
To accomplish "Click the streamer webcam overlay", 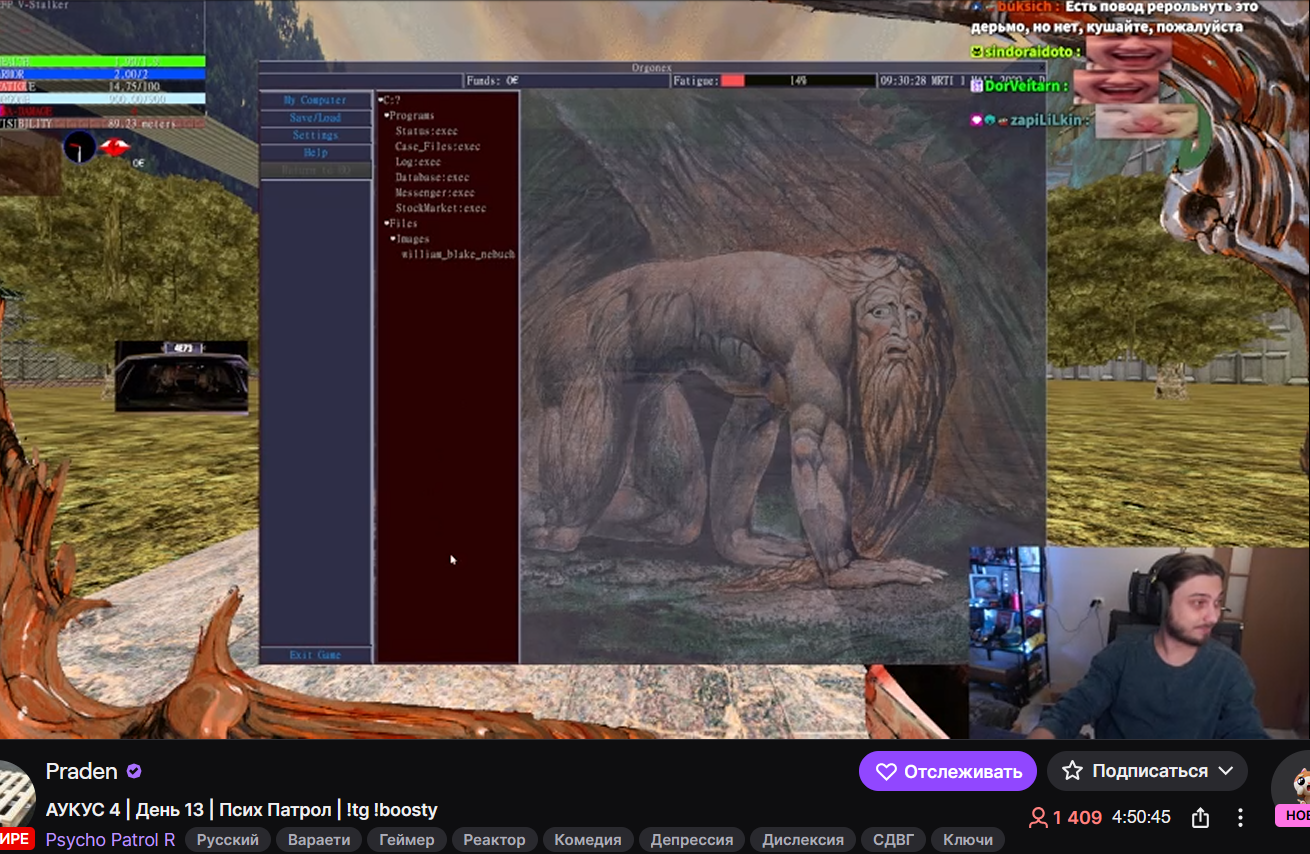I will tap(1139, 643).
